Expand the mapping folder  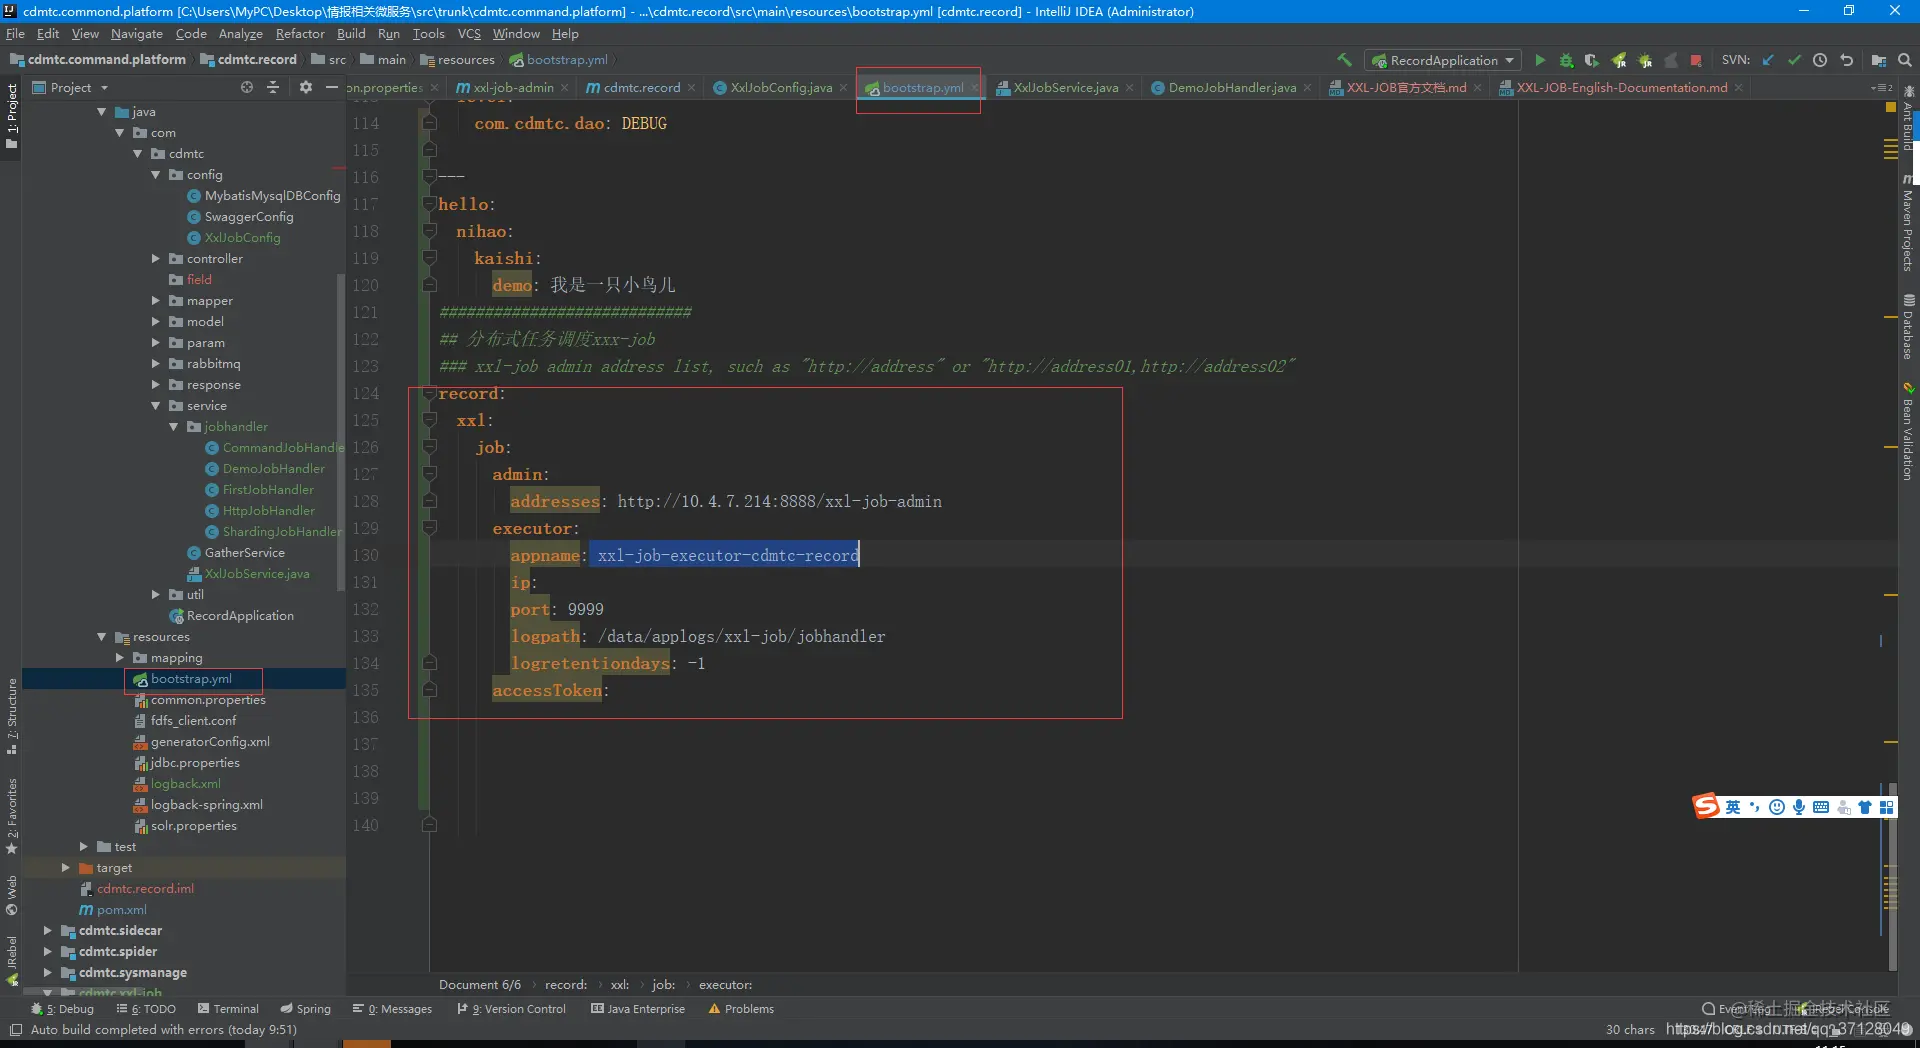tap(119, 658)
